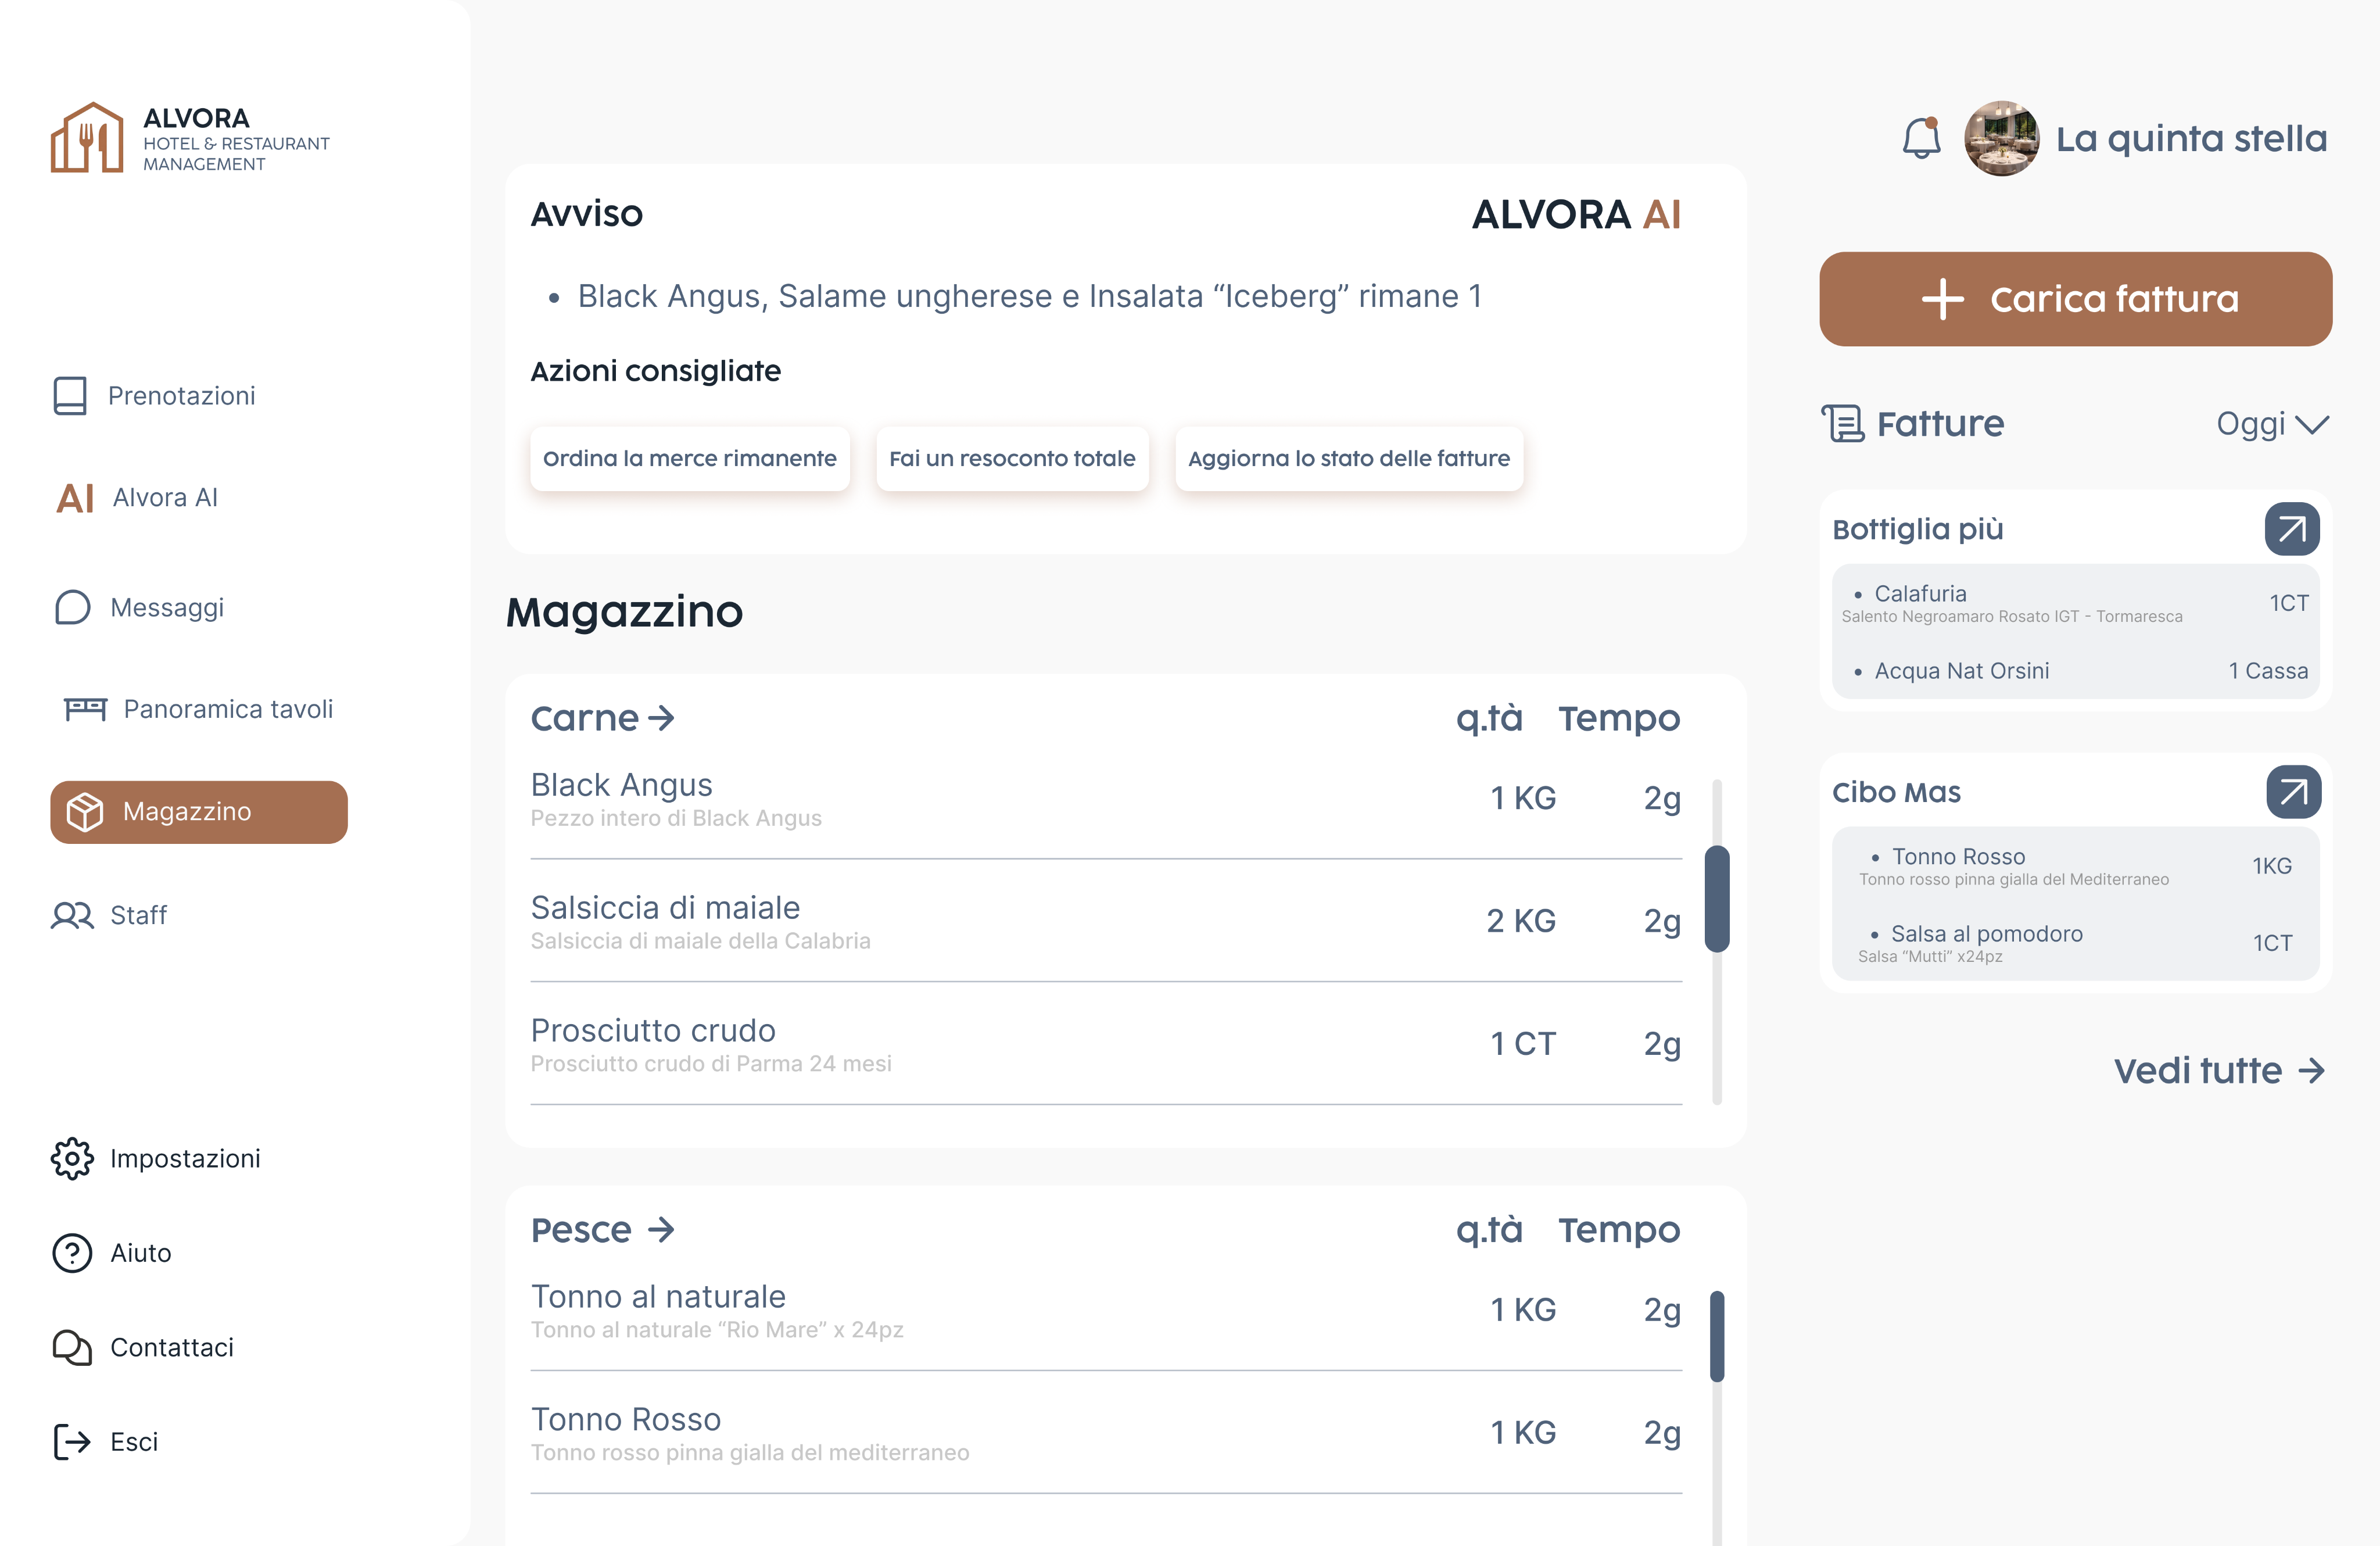The height and width of the screenshot is (1546, 2380).
Task: Click the Carne list scrollbar thumb
Action: tap(1716, 898)
